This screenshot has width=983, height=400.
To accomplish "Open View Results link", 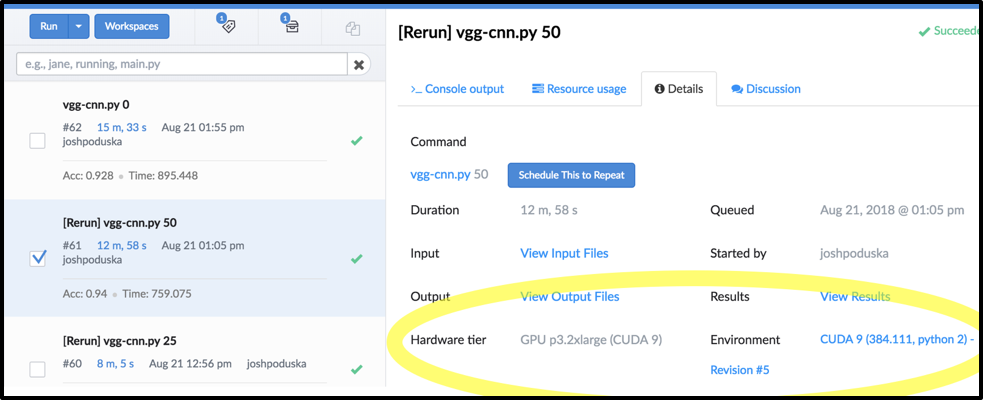I will pos(855,297).
